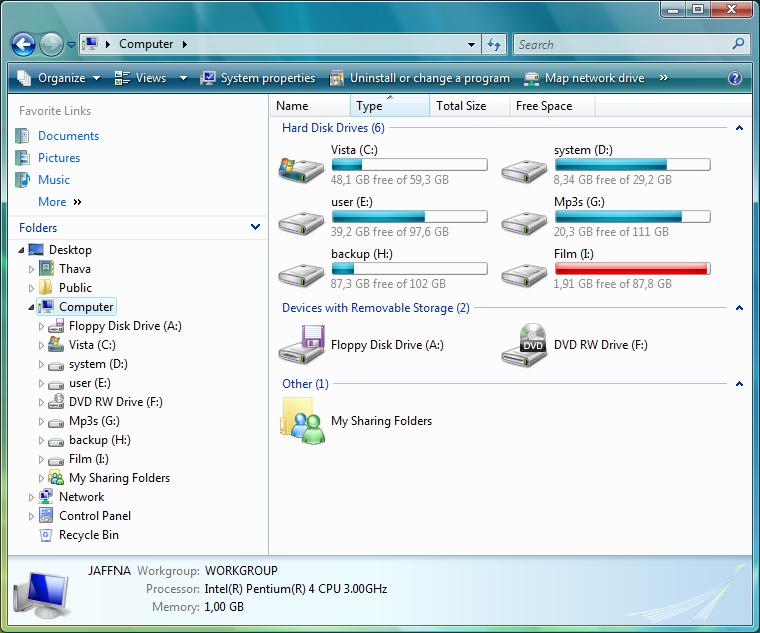The width and height of the screenshot is (760, 633).
Task: Click the Control Panel tree icon
Action: pyautogui.click(x=46, y=516)
